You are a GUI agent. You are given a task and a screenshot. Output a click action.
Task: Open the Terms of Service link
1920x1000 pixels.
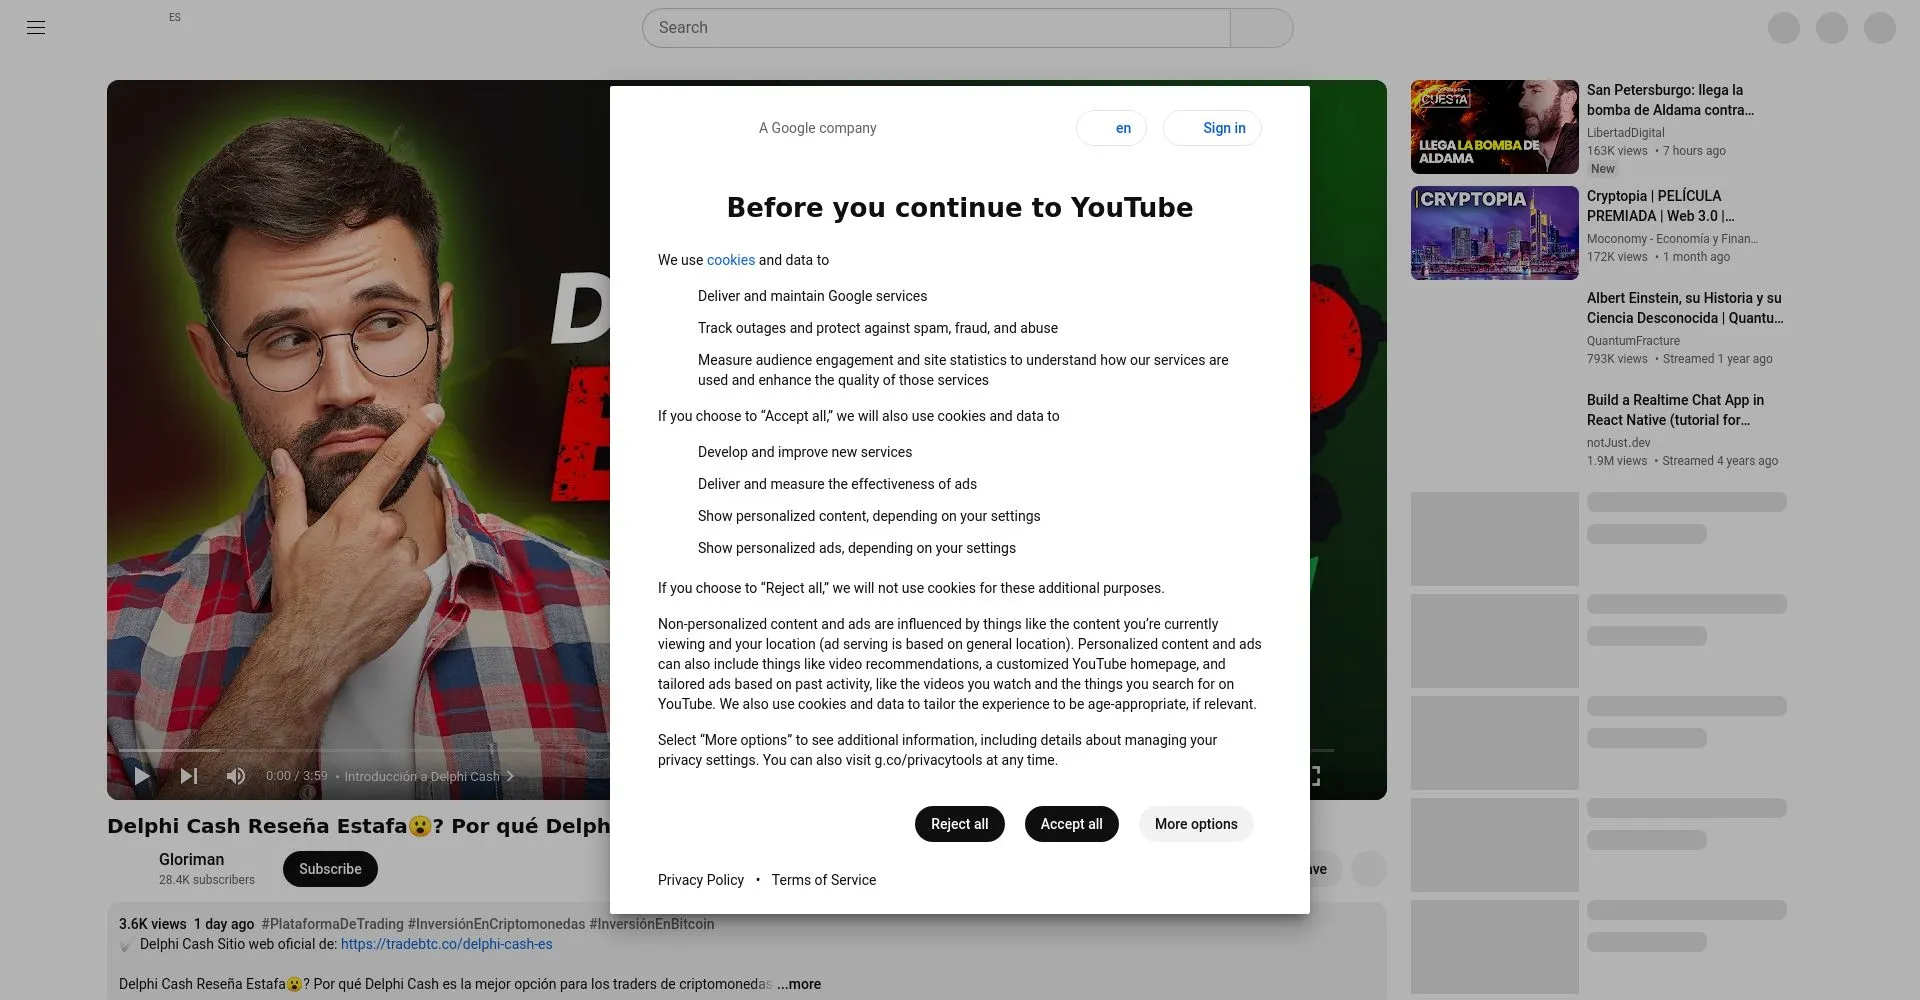[824, 880]
